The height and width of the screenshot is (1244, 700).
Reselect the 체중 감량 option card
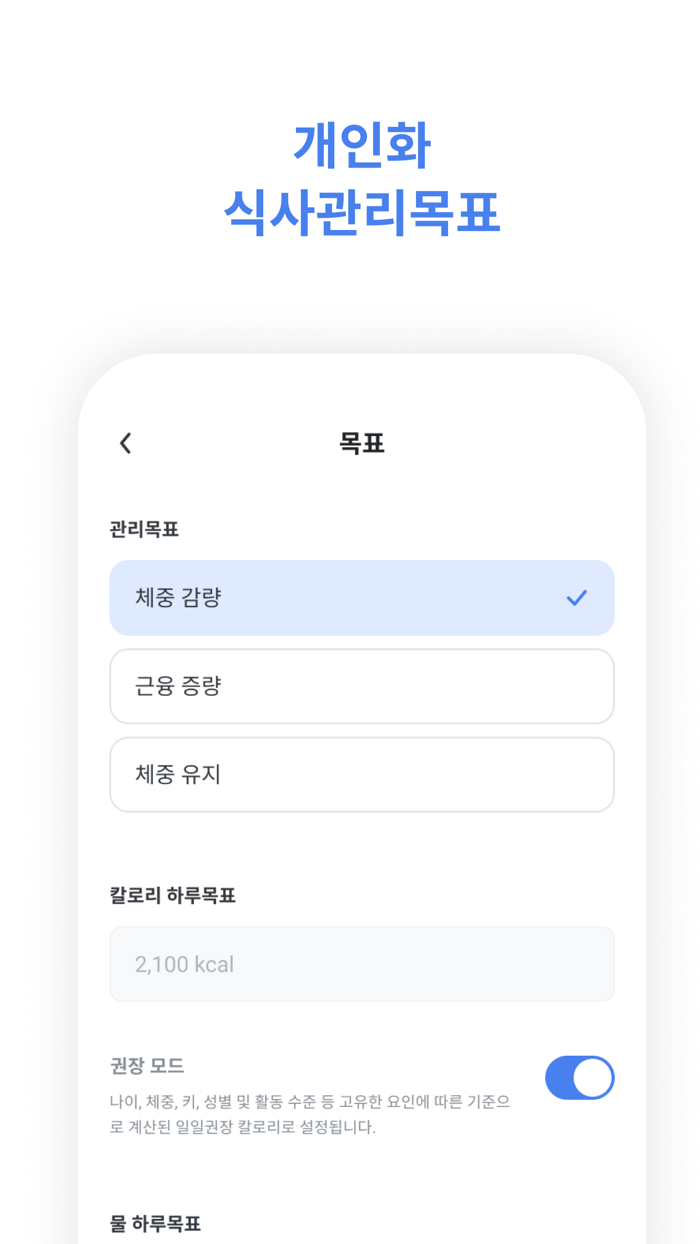(362, 598)
